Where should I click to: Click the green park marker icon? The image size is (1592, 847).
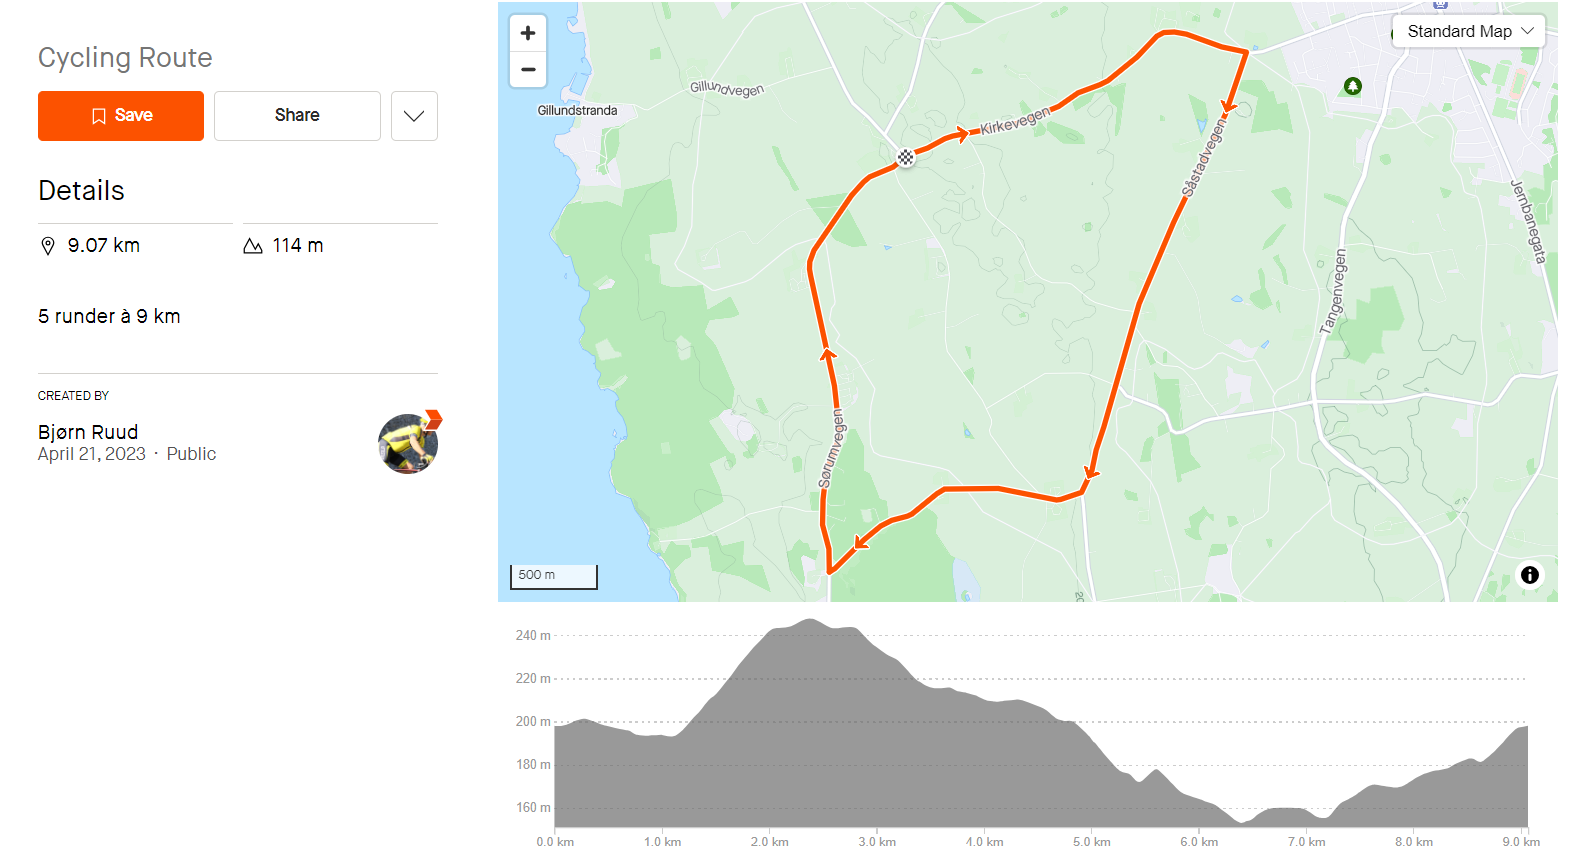tap(1353, 87)
